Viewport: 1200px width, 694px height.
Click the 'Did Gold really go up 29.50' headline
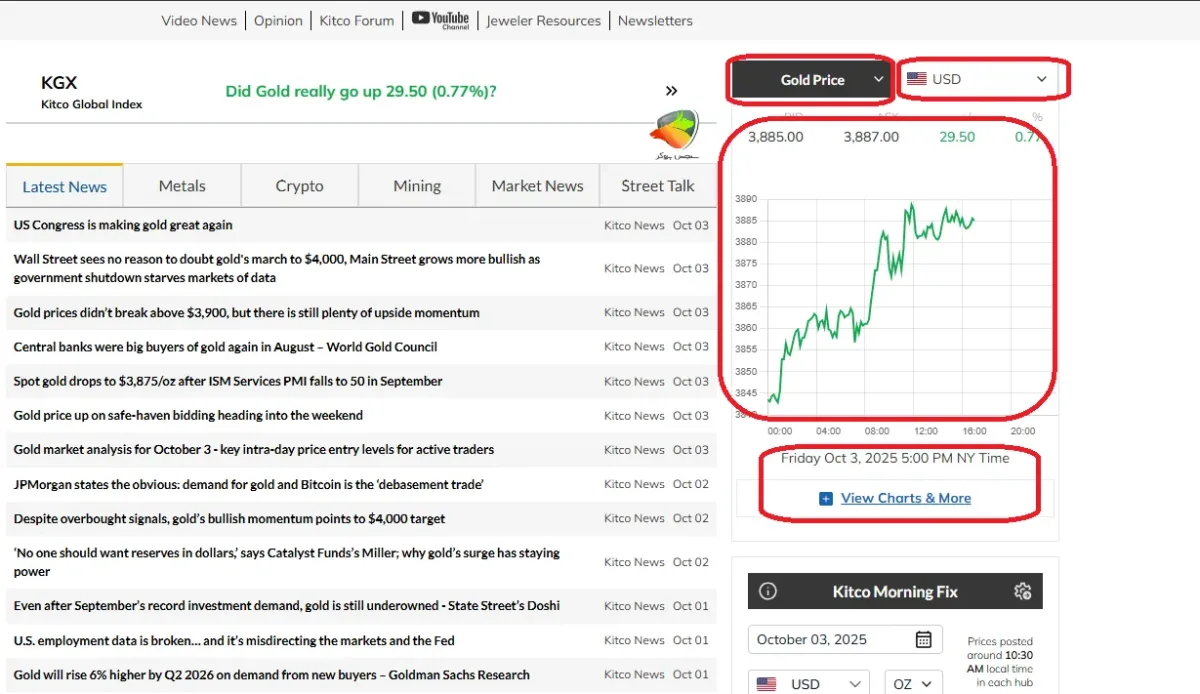pyautogui.click(x=361, y=91)
